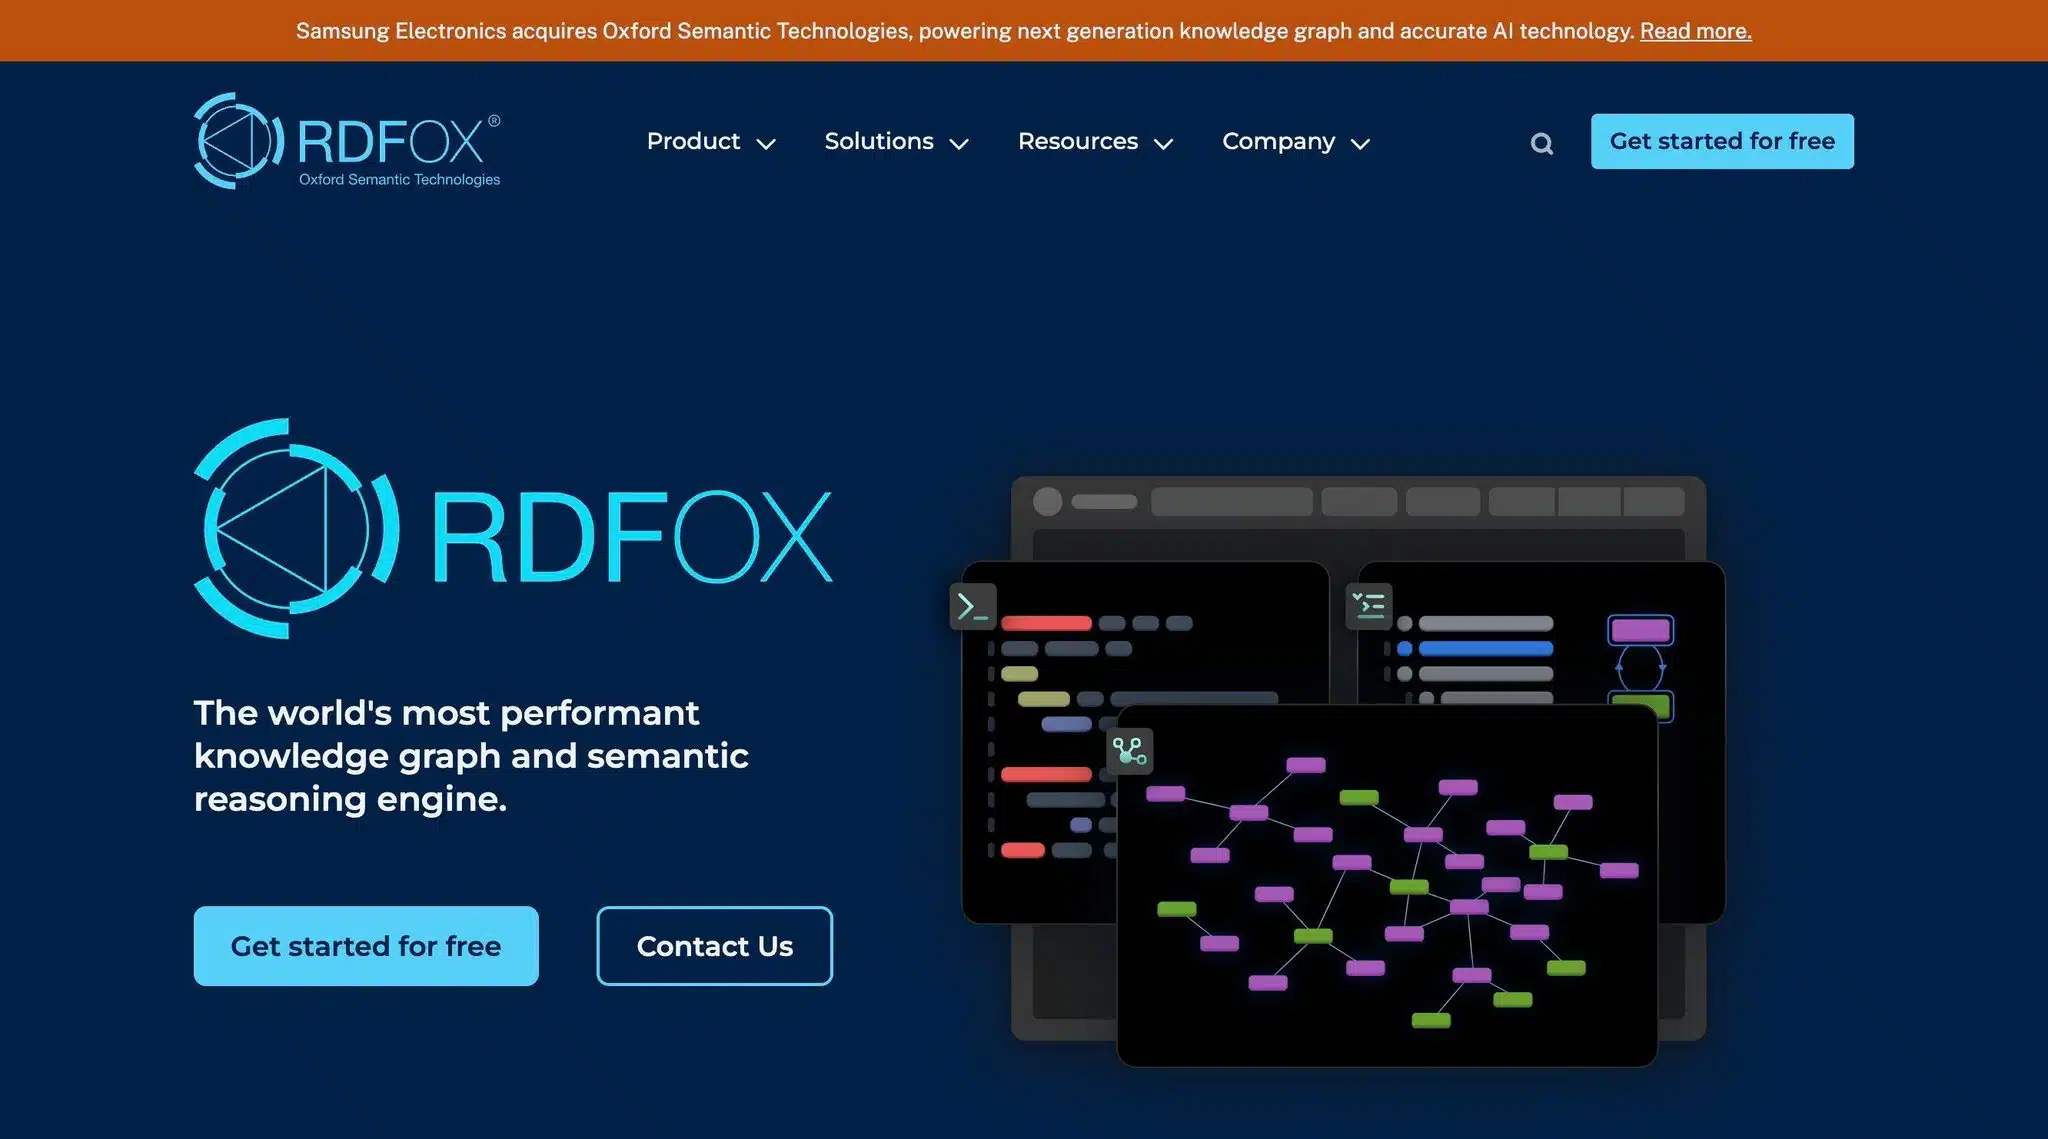
Task: Expand the Product chevron
Action: click(x=766, y=144)
